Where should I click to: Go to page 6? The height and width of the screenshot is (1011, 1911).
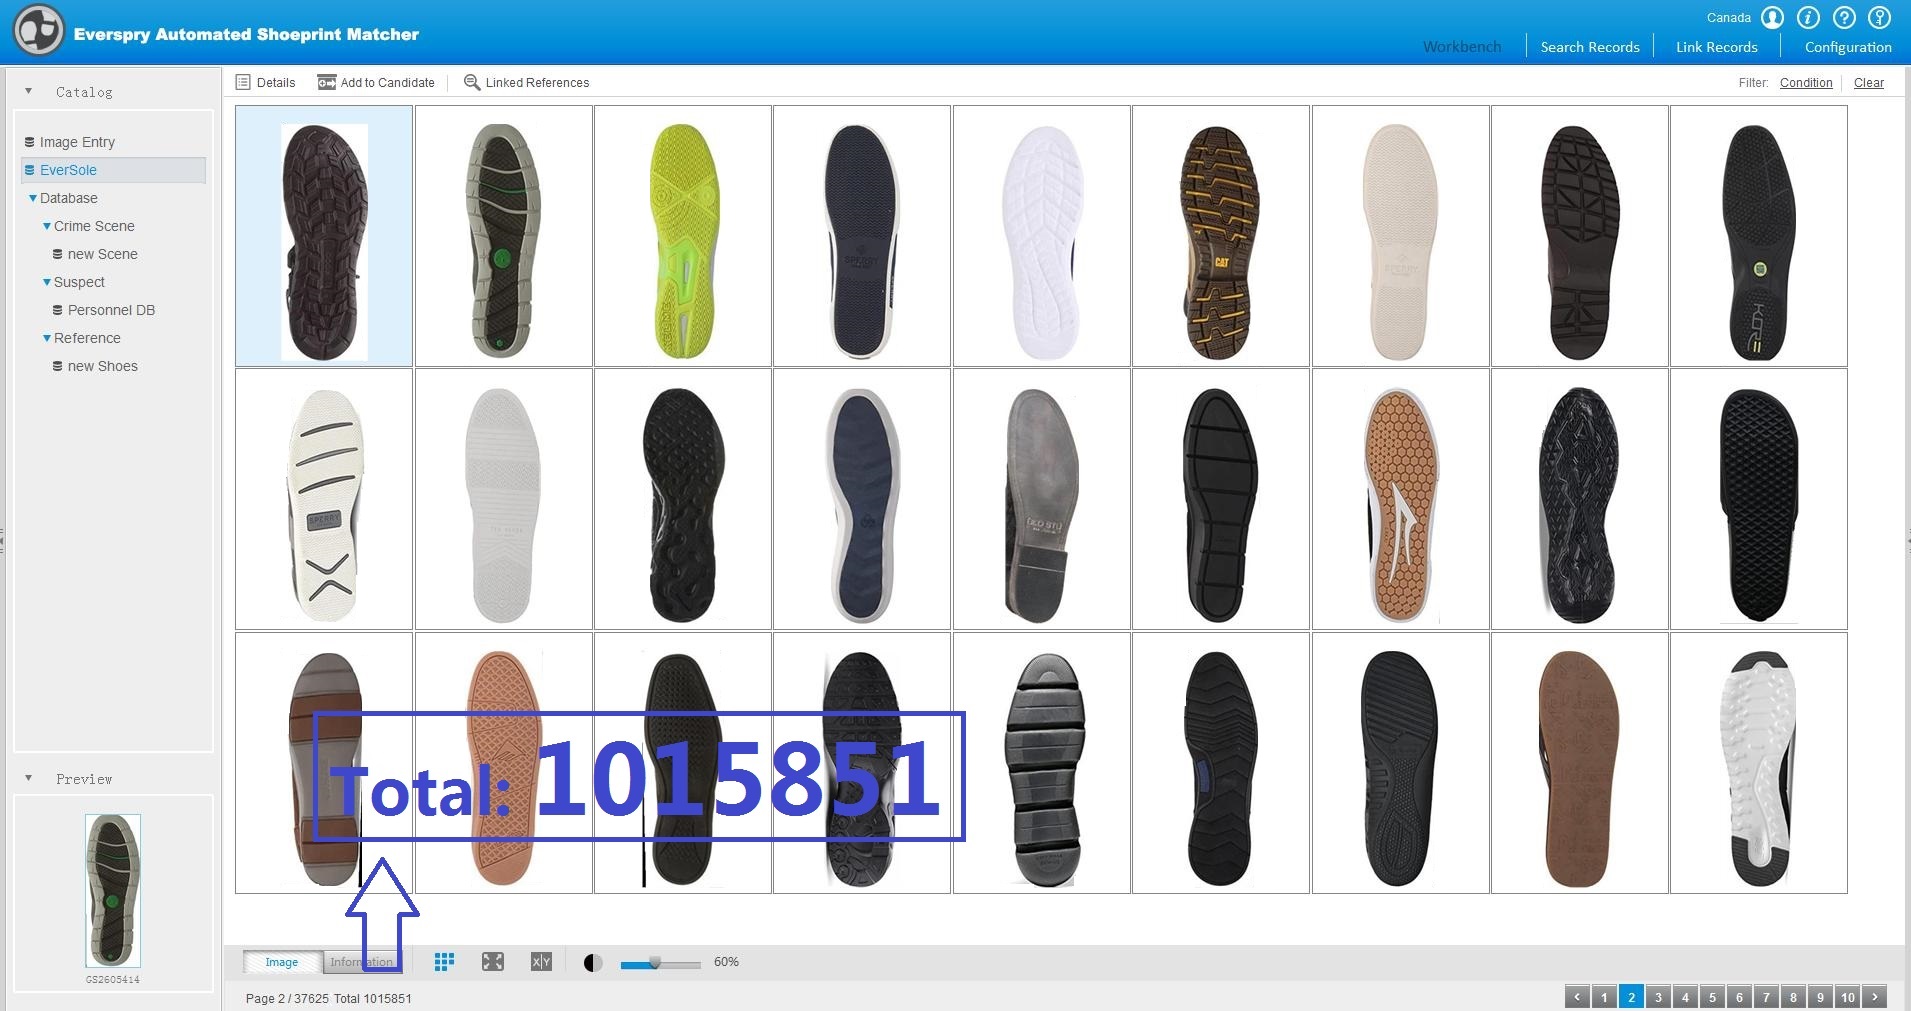pyautogui.click(x=1739, y=997)
